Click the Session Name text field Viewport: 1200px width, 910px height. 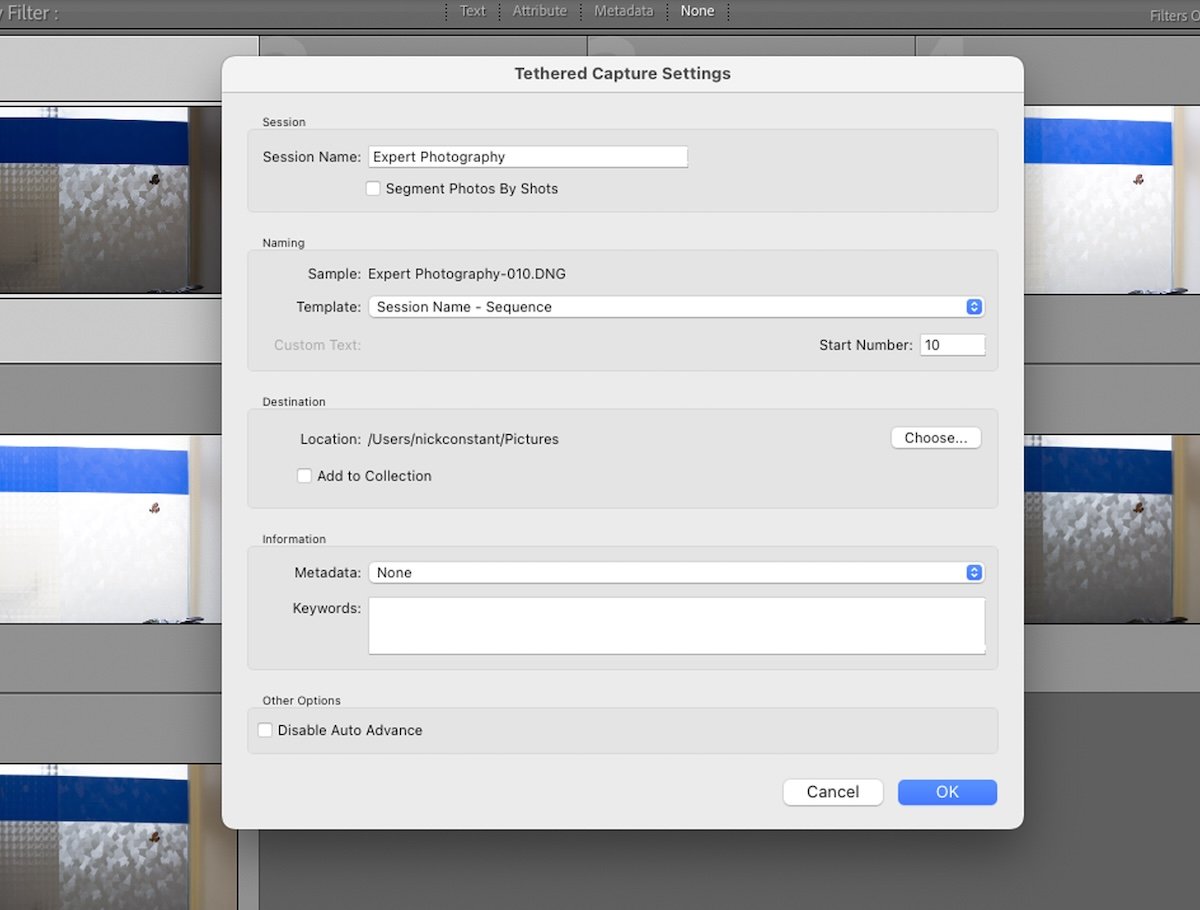[x=528, y=156]
